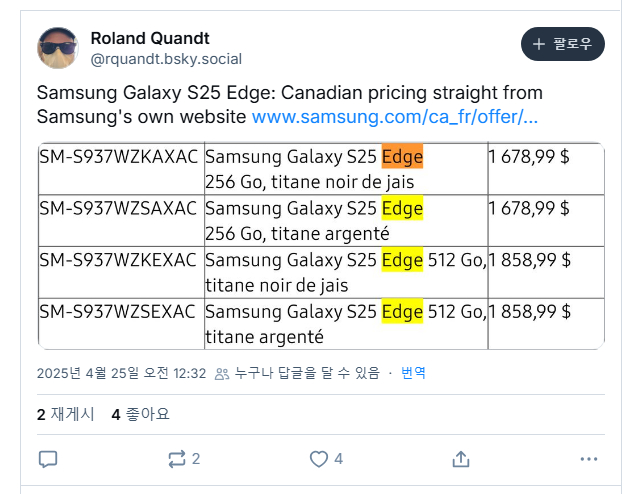Image resolution: width=641 pixels, height=494 pixels.
Task: Open the share upload icon
Action: click(x=461, y=459)
